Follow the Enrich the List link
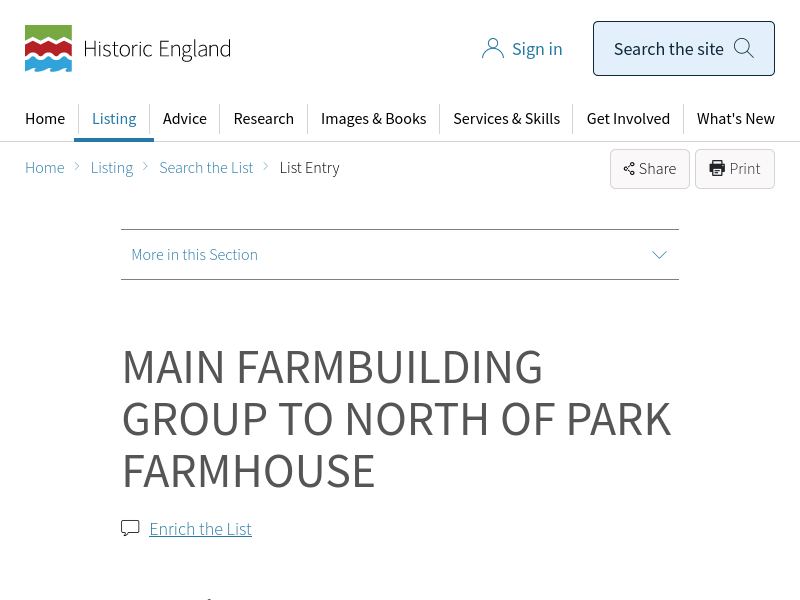 coord(200,529)
